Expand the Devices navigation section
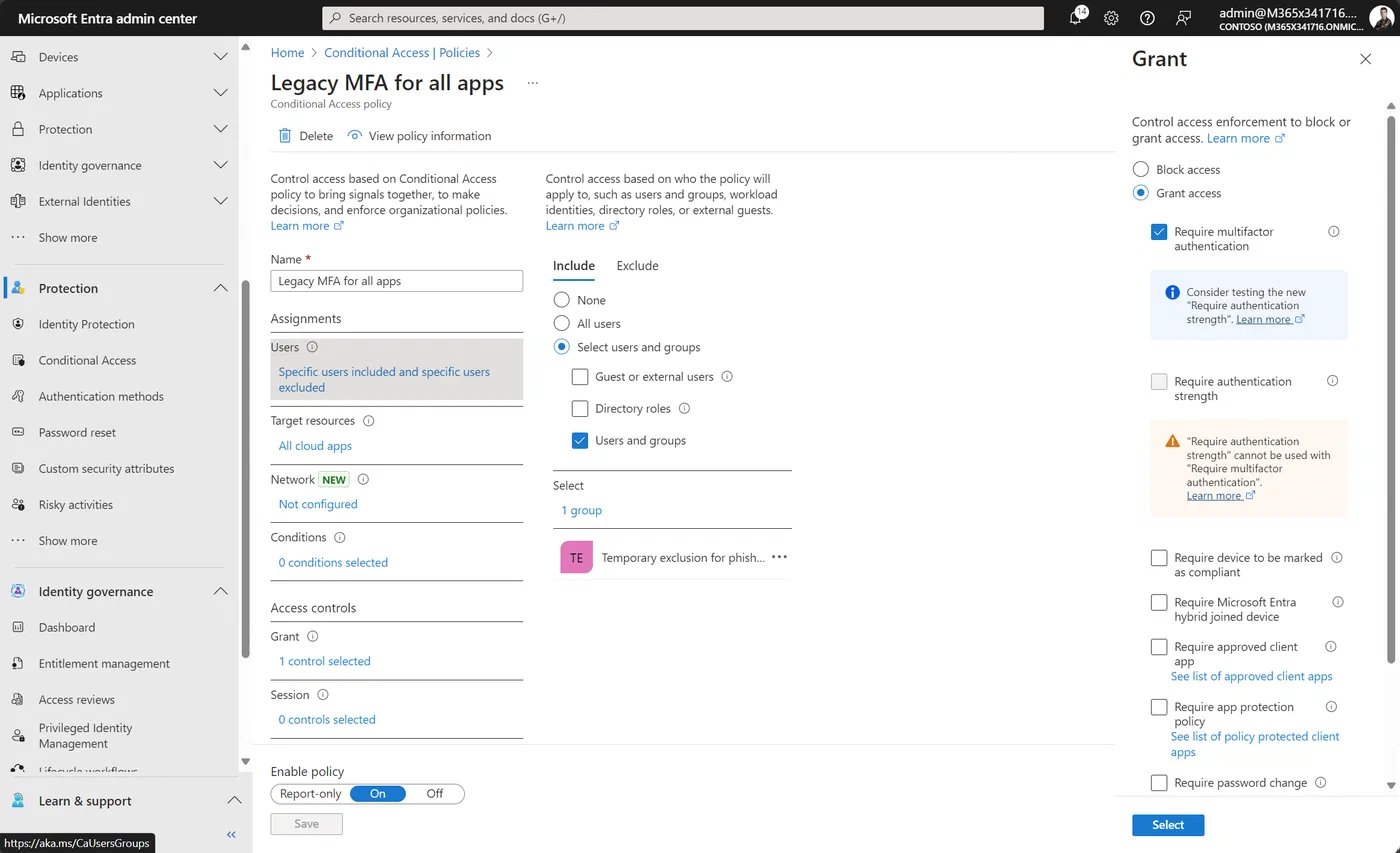This screenshot has height=853, width=1400. (221, 57)
